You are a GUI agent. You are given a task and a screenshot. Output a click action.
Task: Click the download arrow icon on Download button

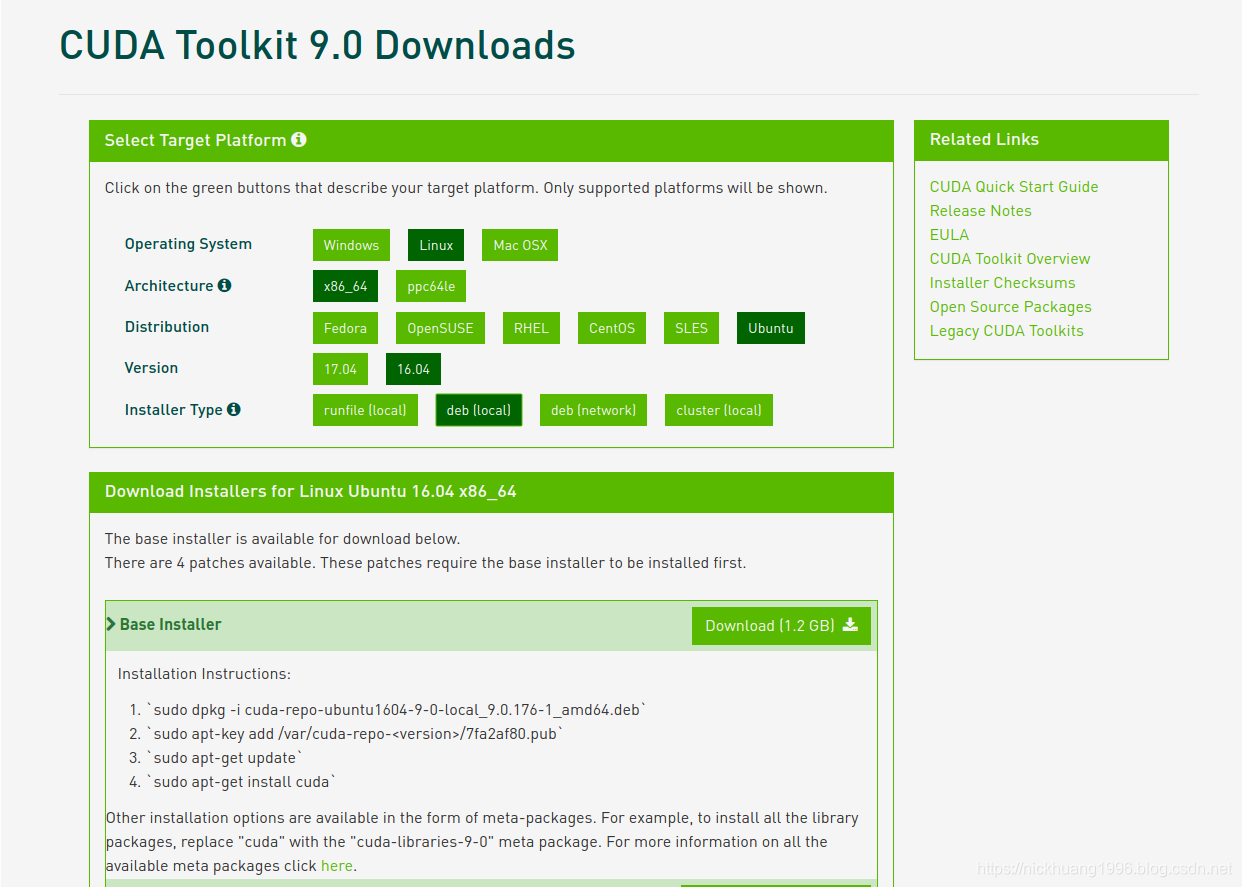point(850,625)
